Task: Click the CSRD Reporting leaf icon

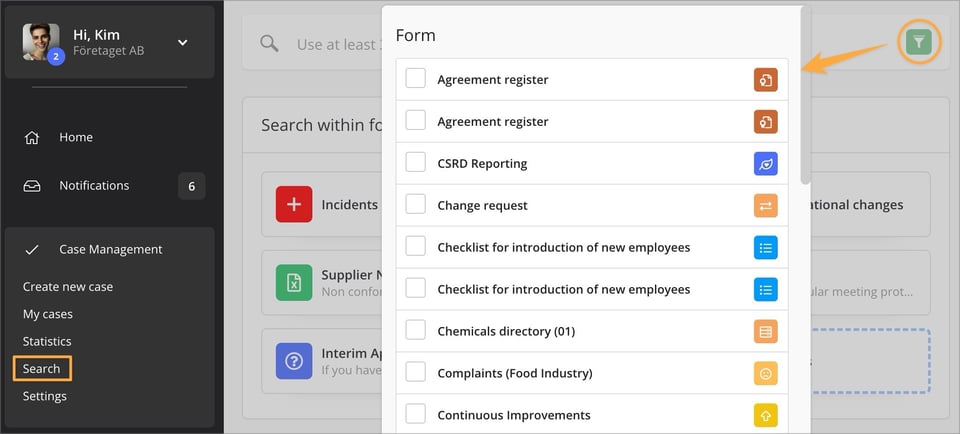Action: point(765,164)
